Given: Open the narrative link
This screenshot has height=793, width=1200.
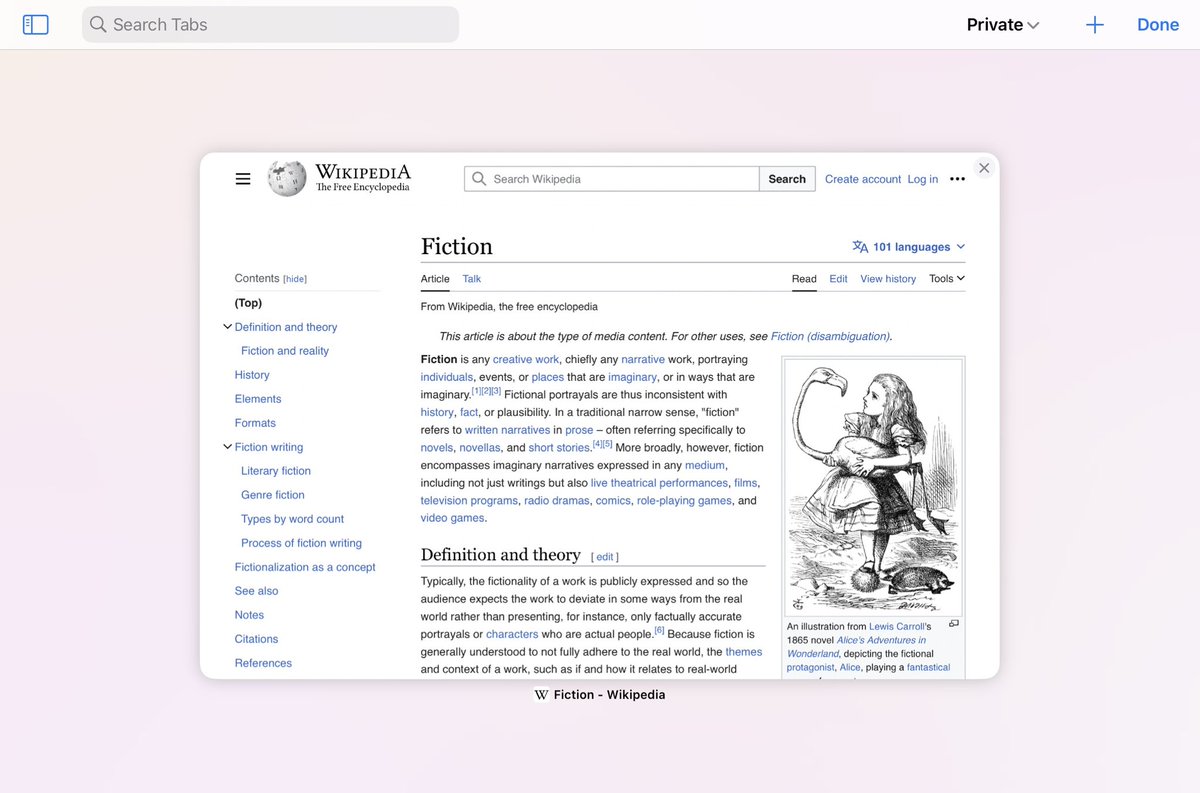Looking at the screenshot, I should [x=643, y=359].
